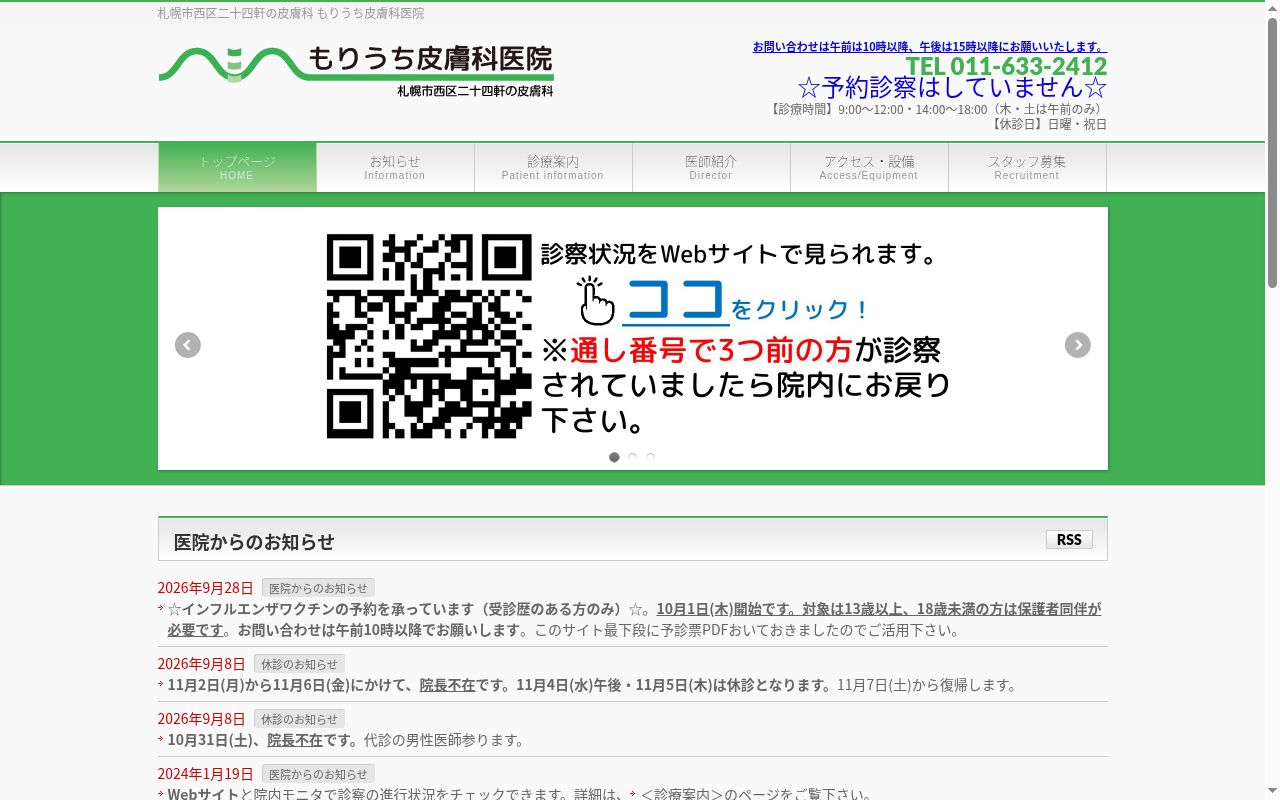Select the second carousel pagination dot
The height and width of the screenshot is (800, 1280).
tap(632, 457)
